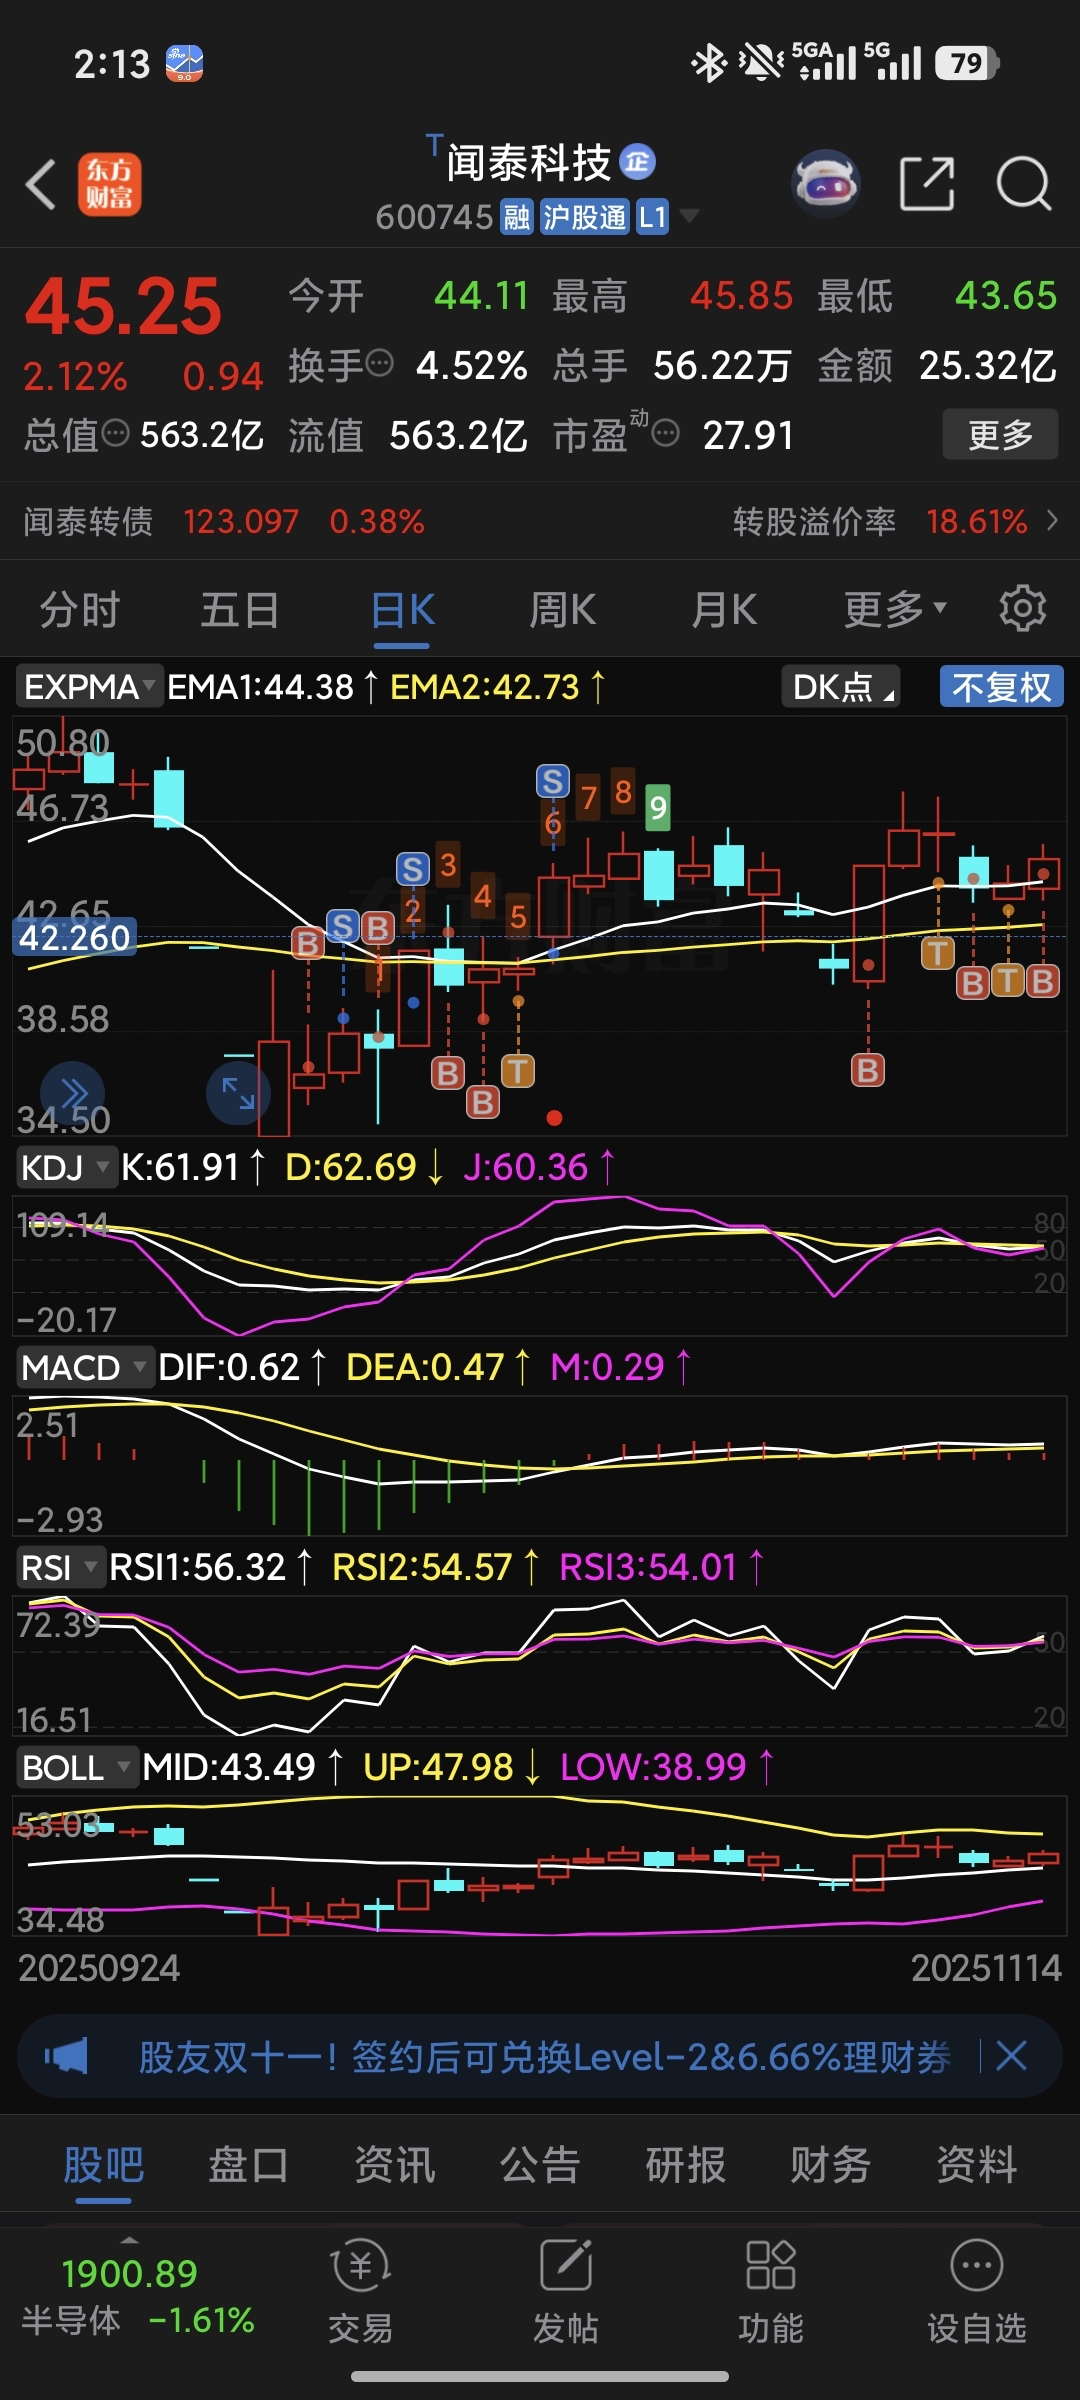Select the 股吧 tab
The width and height of the screenshot is (1080, 2400).
coord(104,2165)
